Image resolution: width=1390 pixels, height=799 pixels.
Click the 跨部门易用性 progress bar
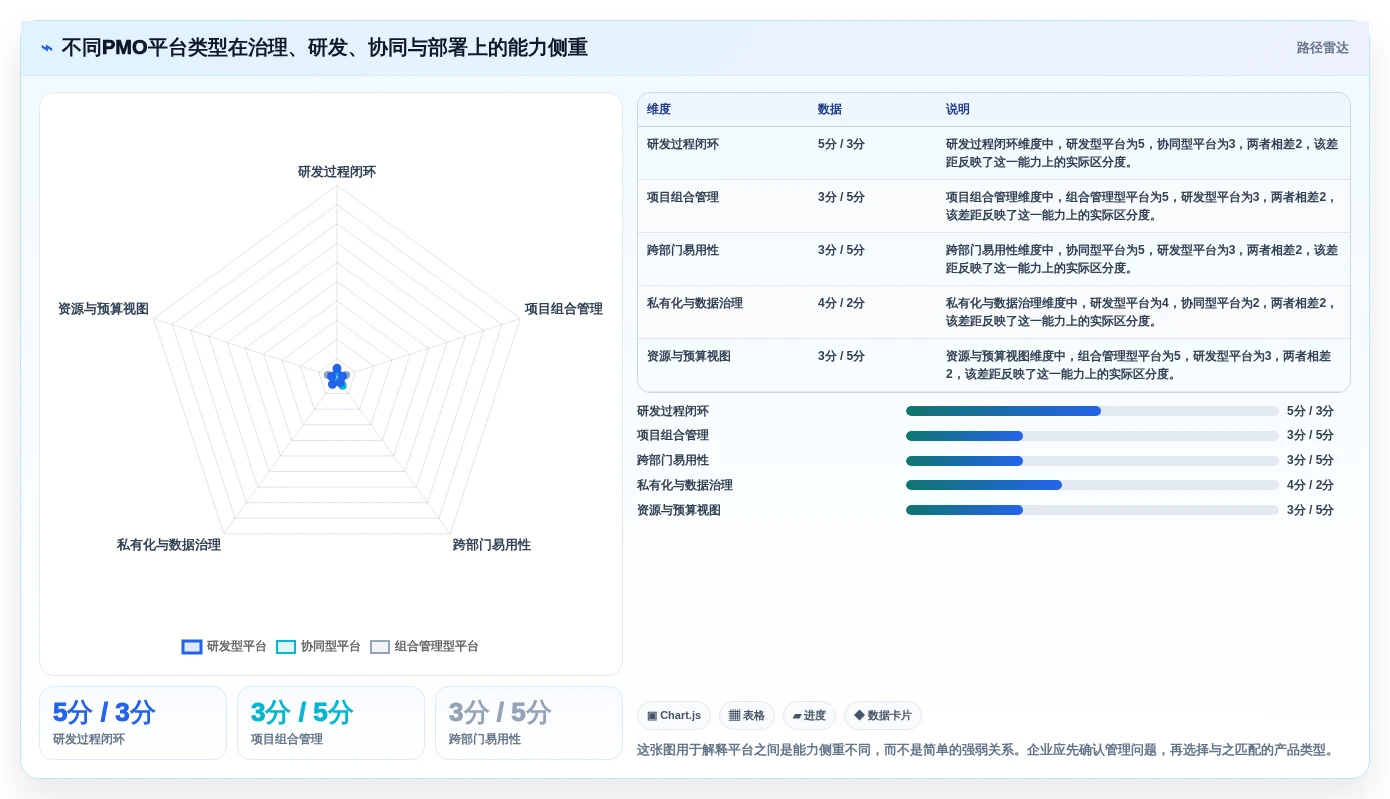coord(1092,461)
